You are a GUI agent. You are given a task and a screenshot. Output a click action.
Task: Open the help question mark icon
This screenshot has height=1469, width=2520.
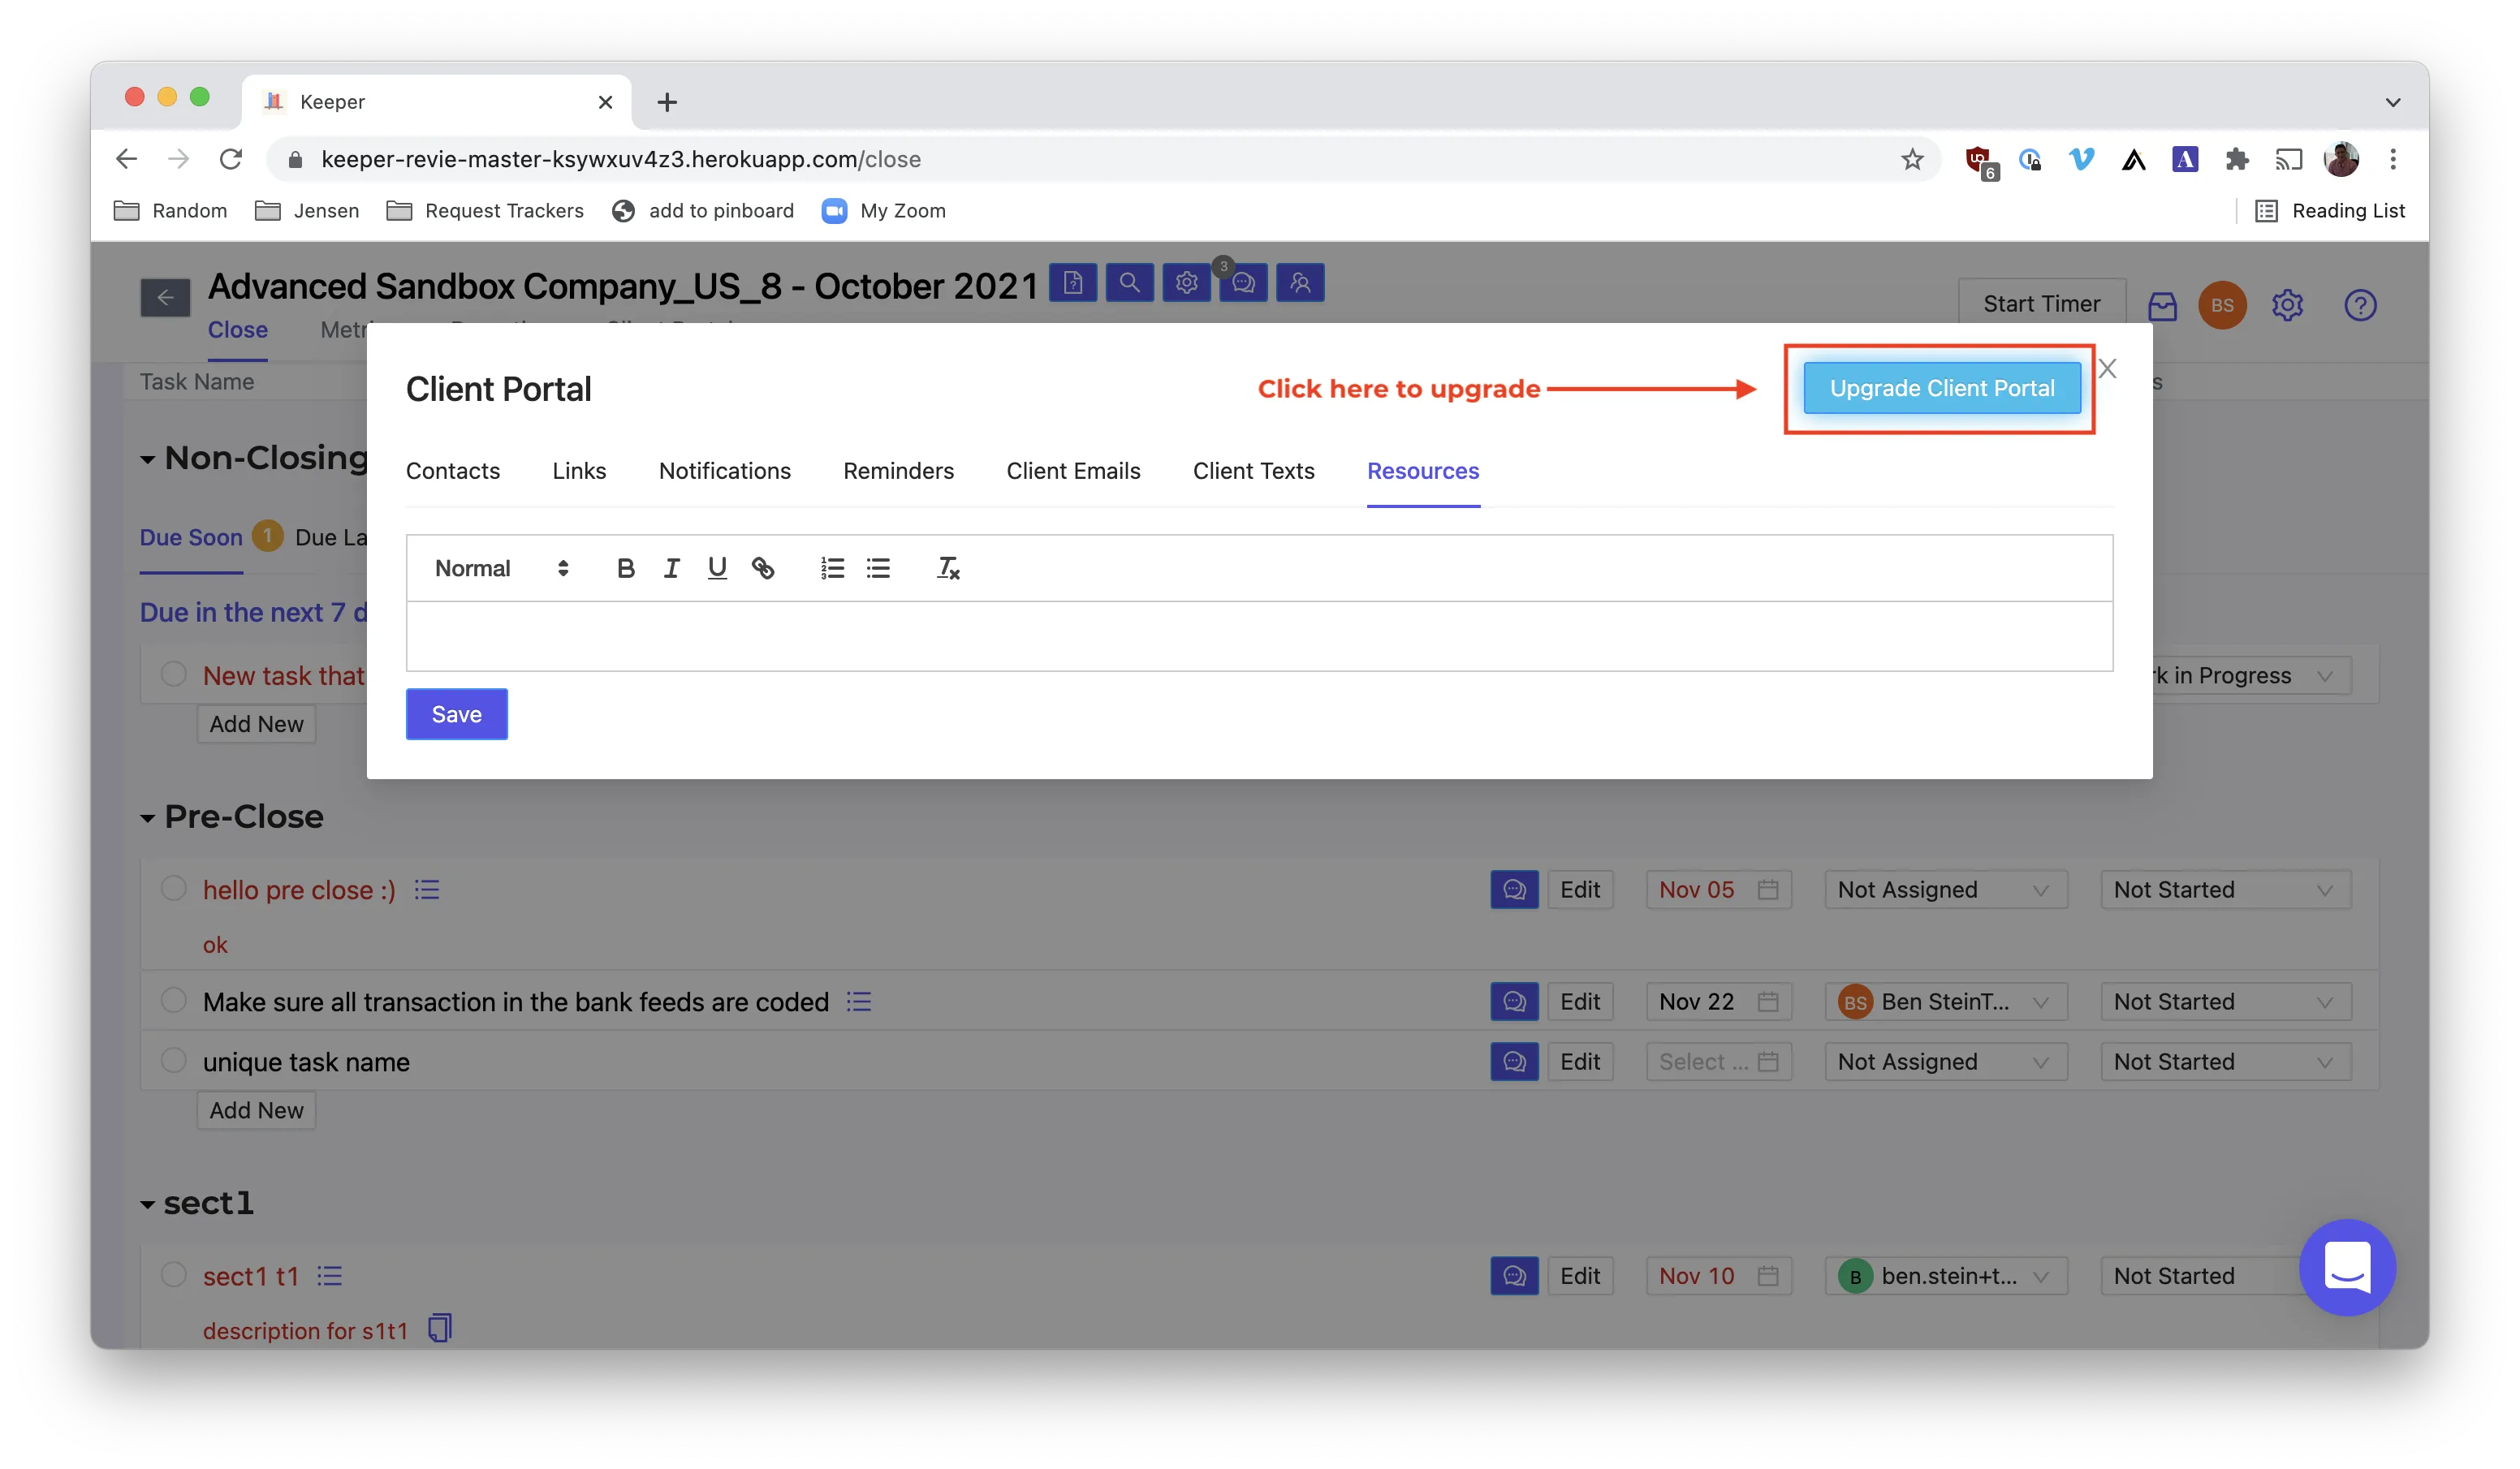click(2360, 305)
